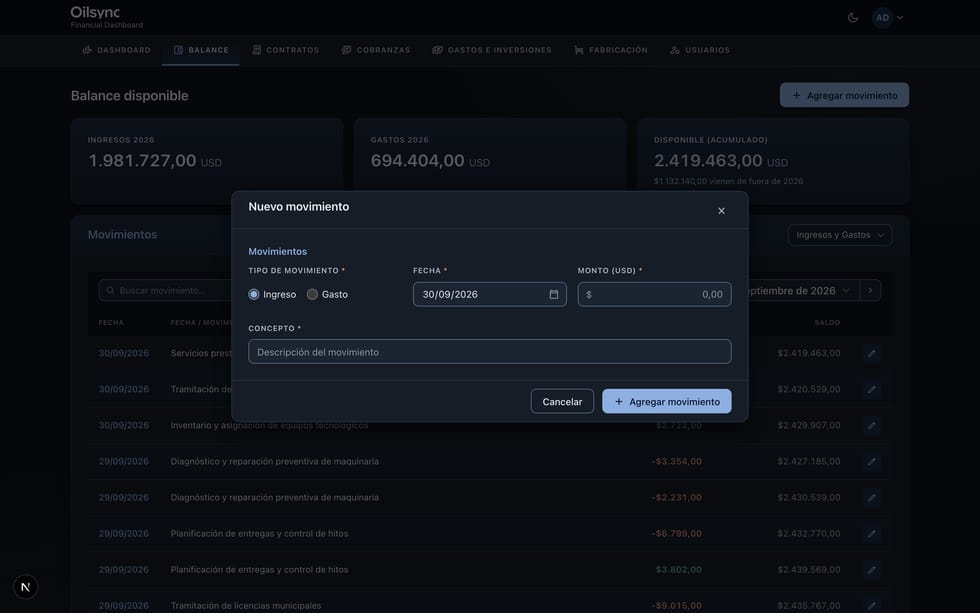Image resolution: width=980 pixels, height=613 pixels.
Task: Switch to the Contratos tab
Action: pyautogui.click(x=286, y=50)
